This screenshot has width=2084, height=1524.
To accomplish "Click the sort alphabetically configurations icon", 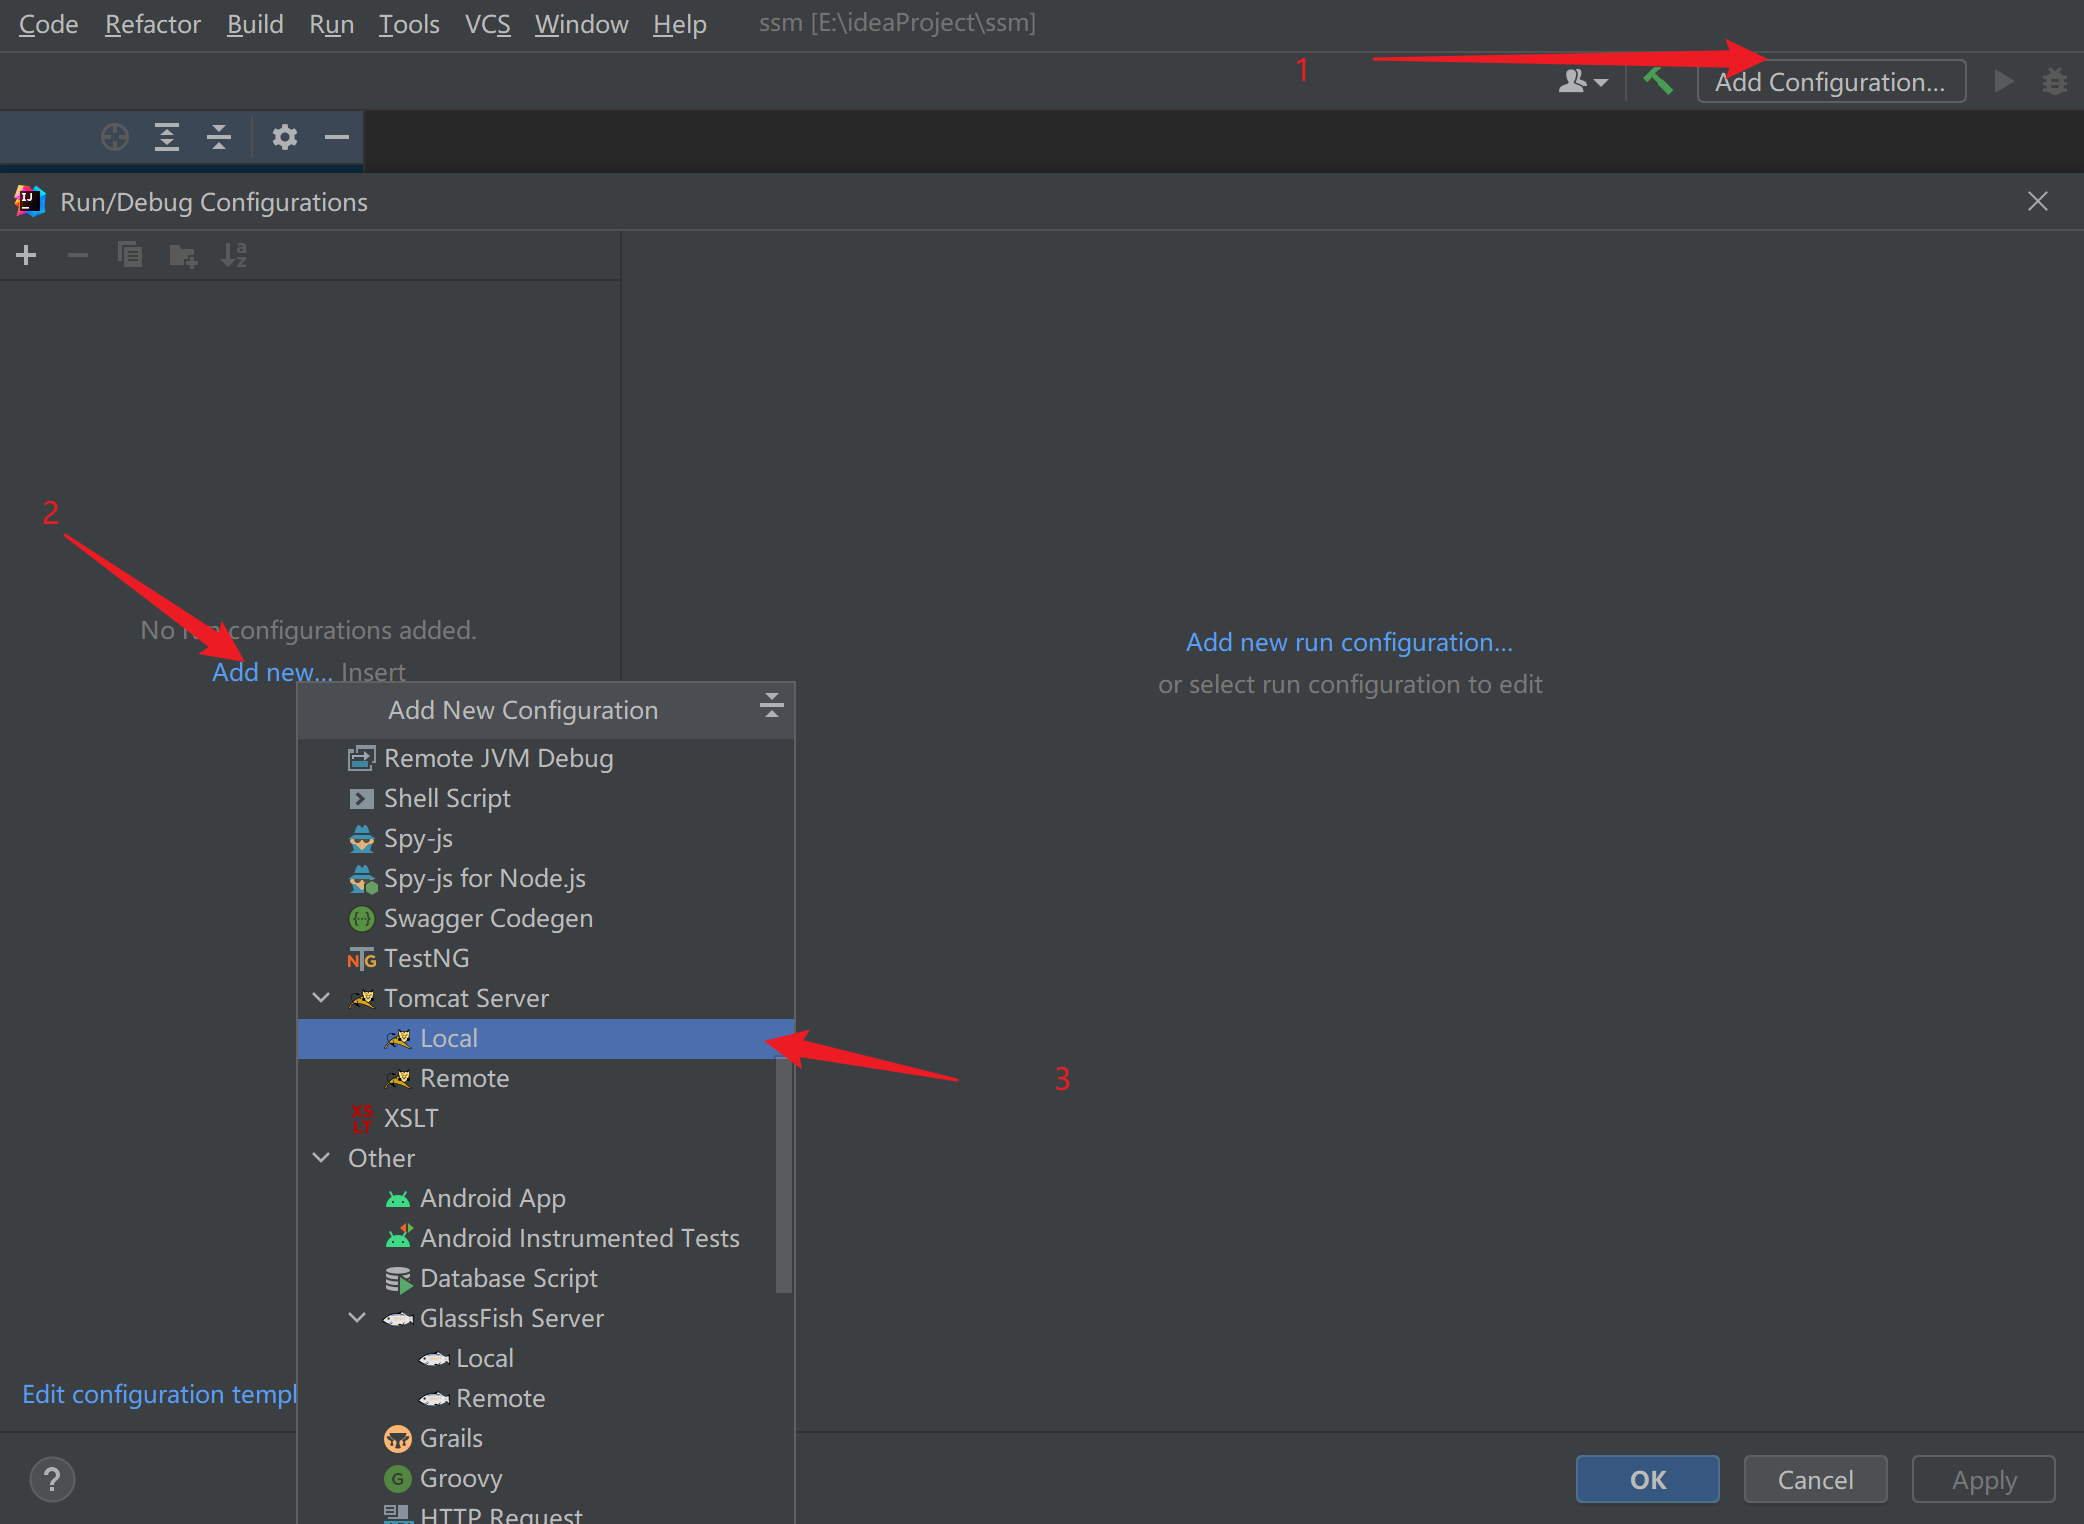I will (233, 256).
